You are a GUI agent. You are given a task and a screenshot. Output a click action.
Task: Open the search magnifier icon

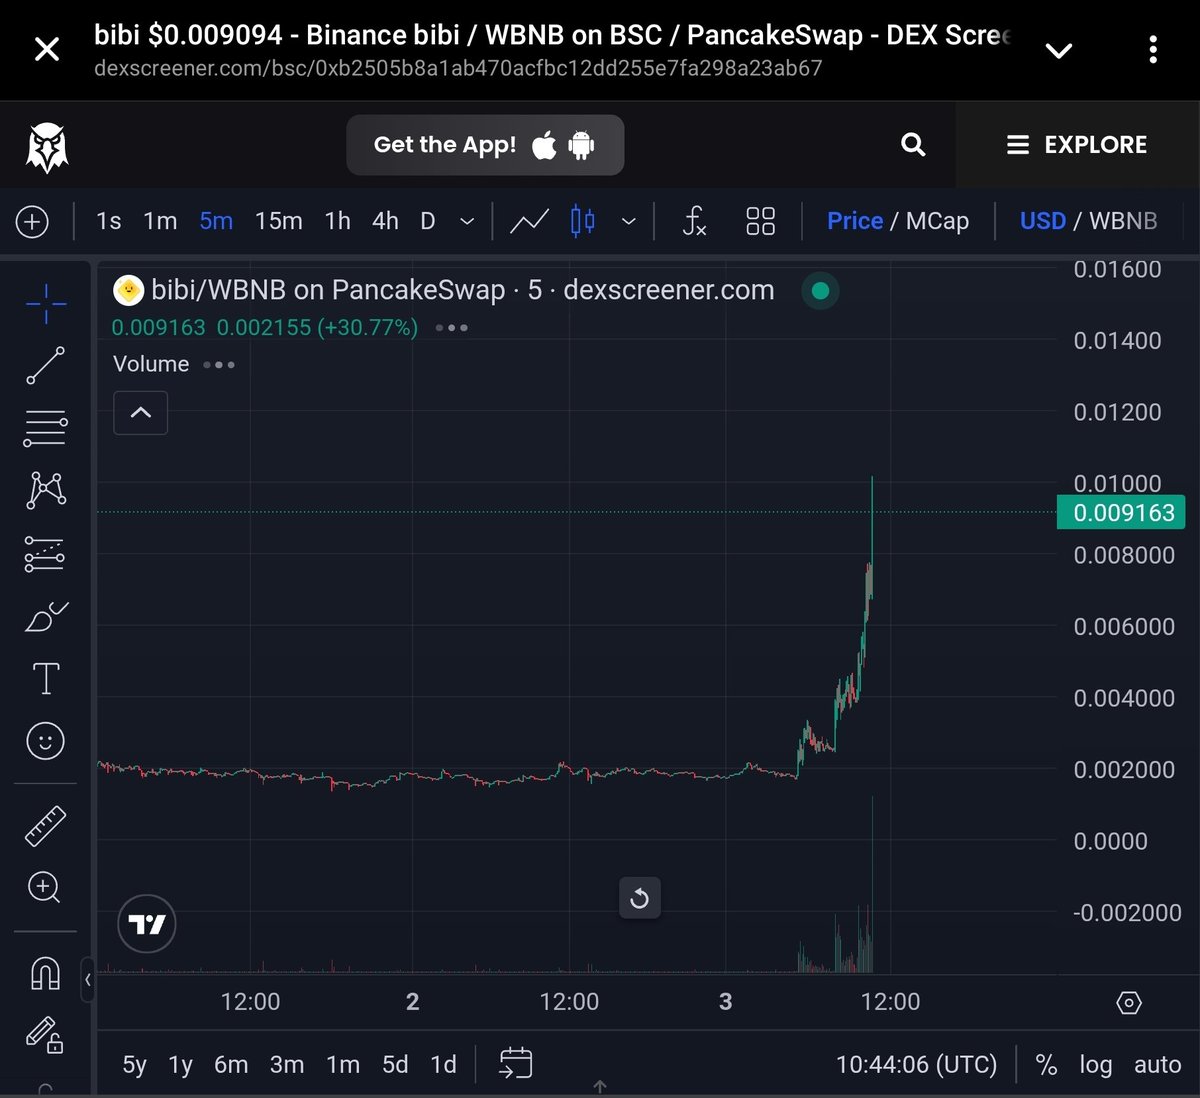[913, 145]
